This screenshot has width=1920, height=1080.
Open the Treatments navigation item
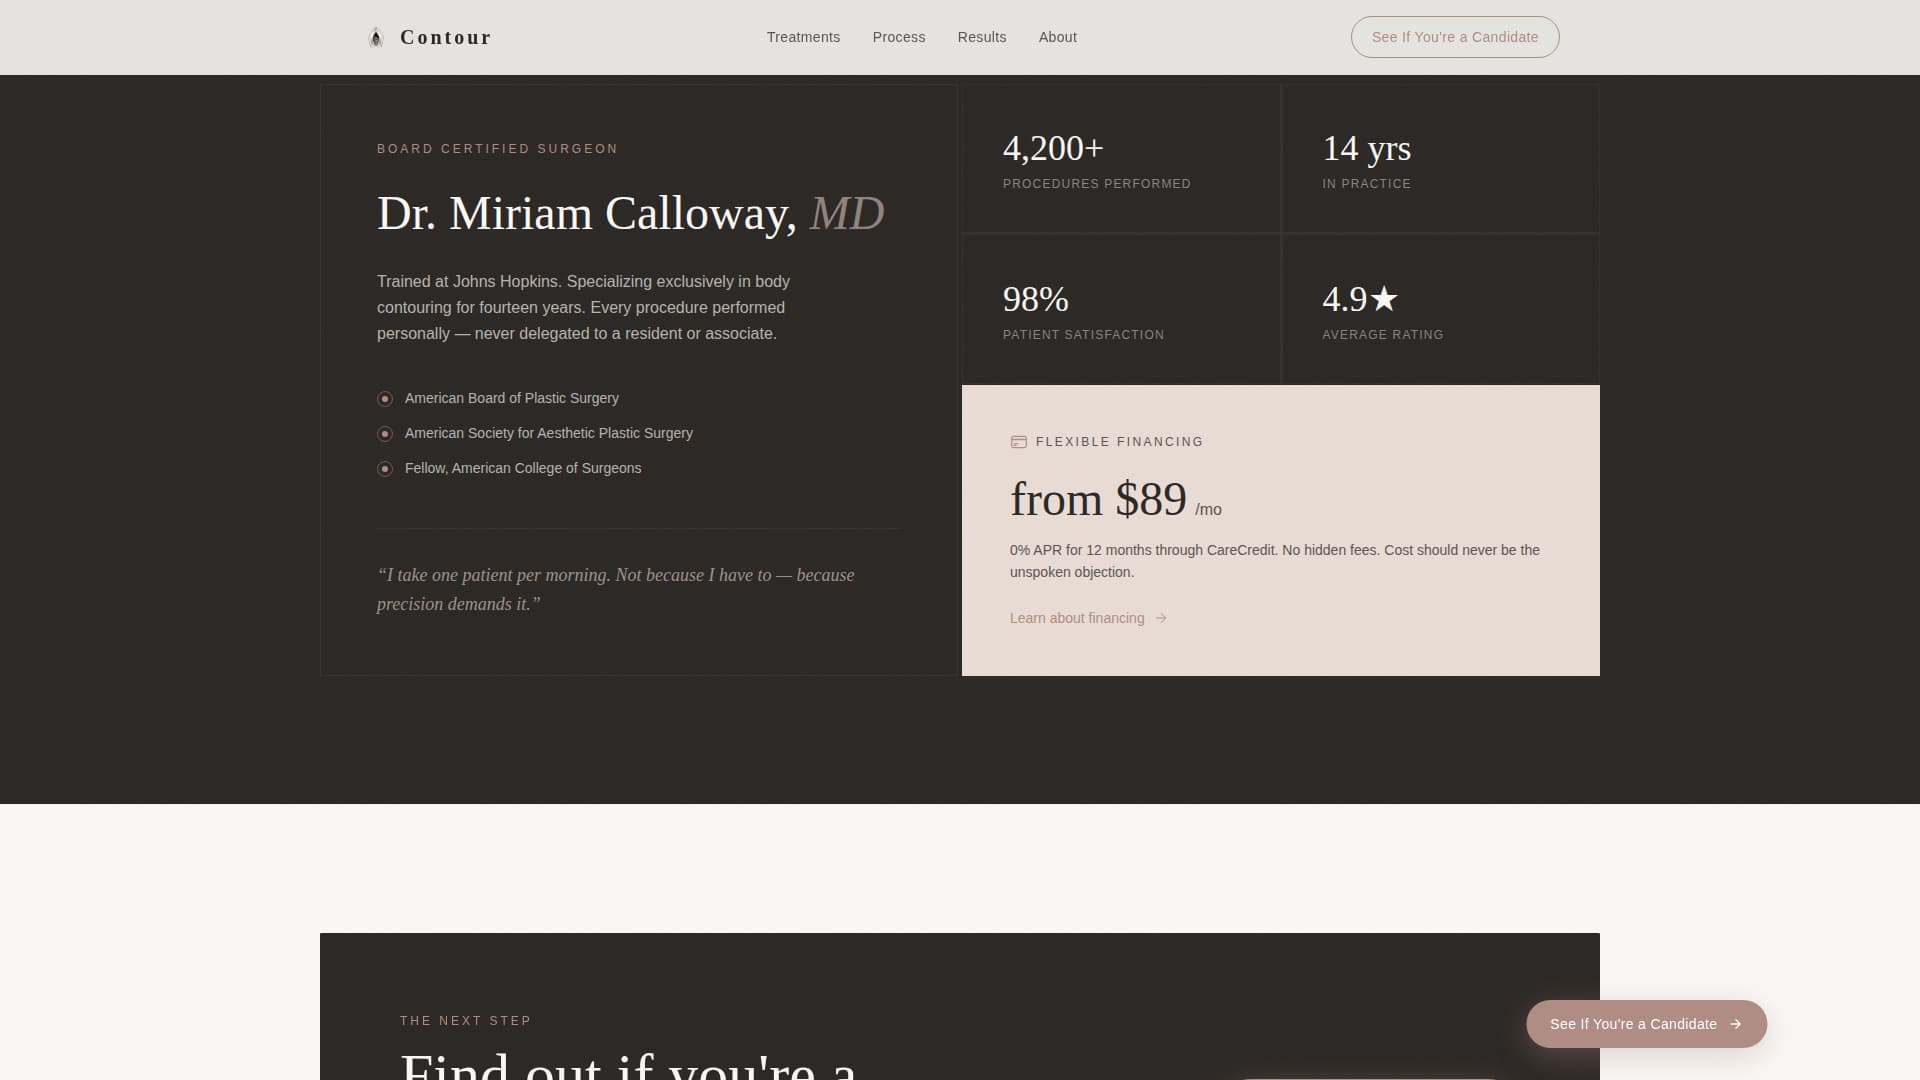pyautogui.click(x=803, y=37)
